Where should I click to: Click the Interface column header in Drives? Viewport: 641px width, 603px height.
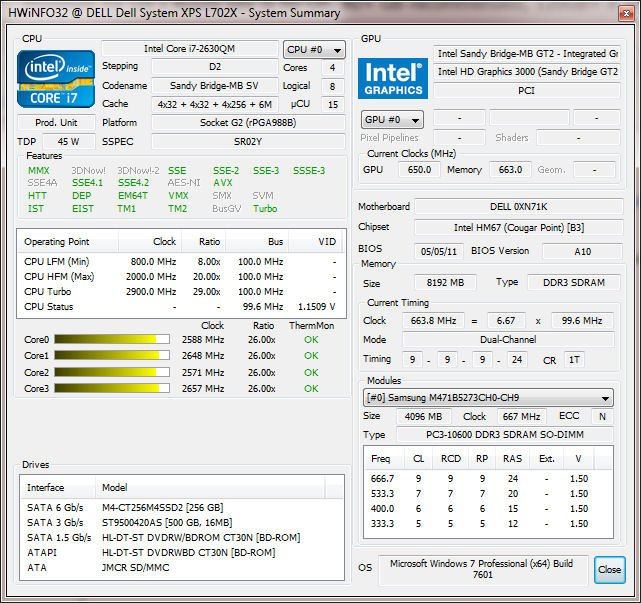58,488
